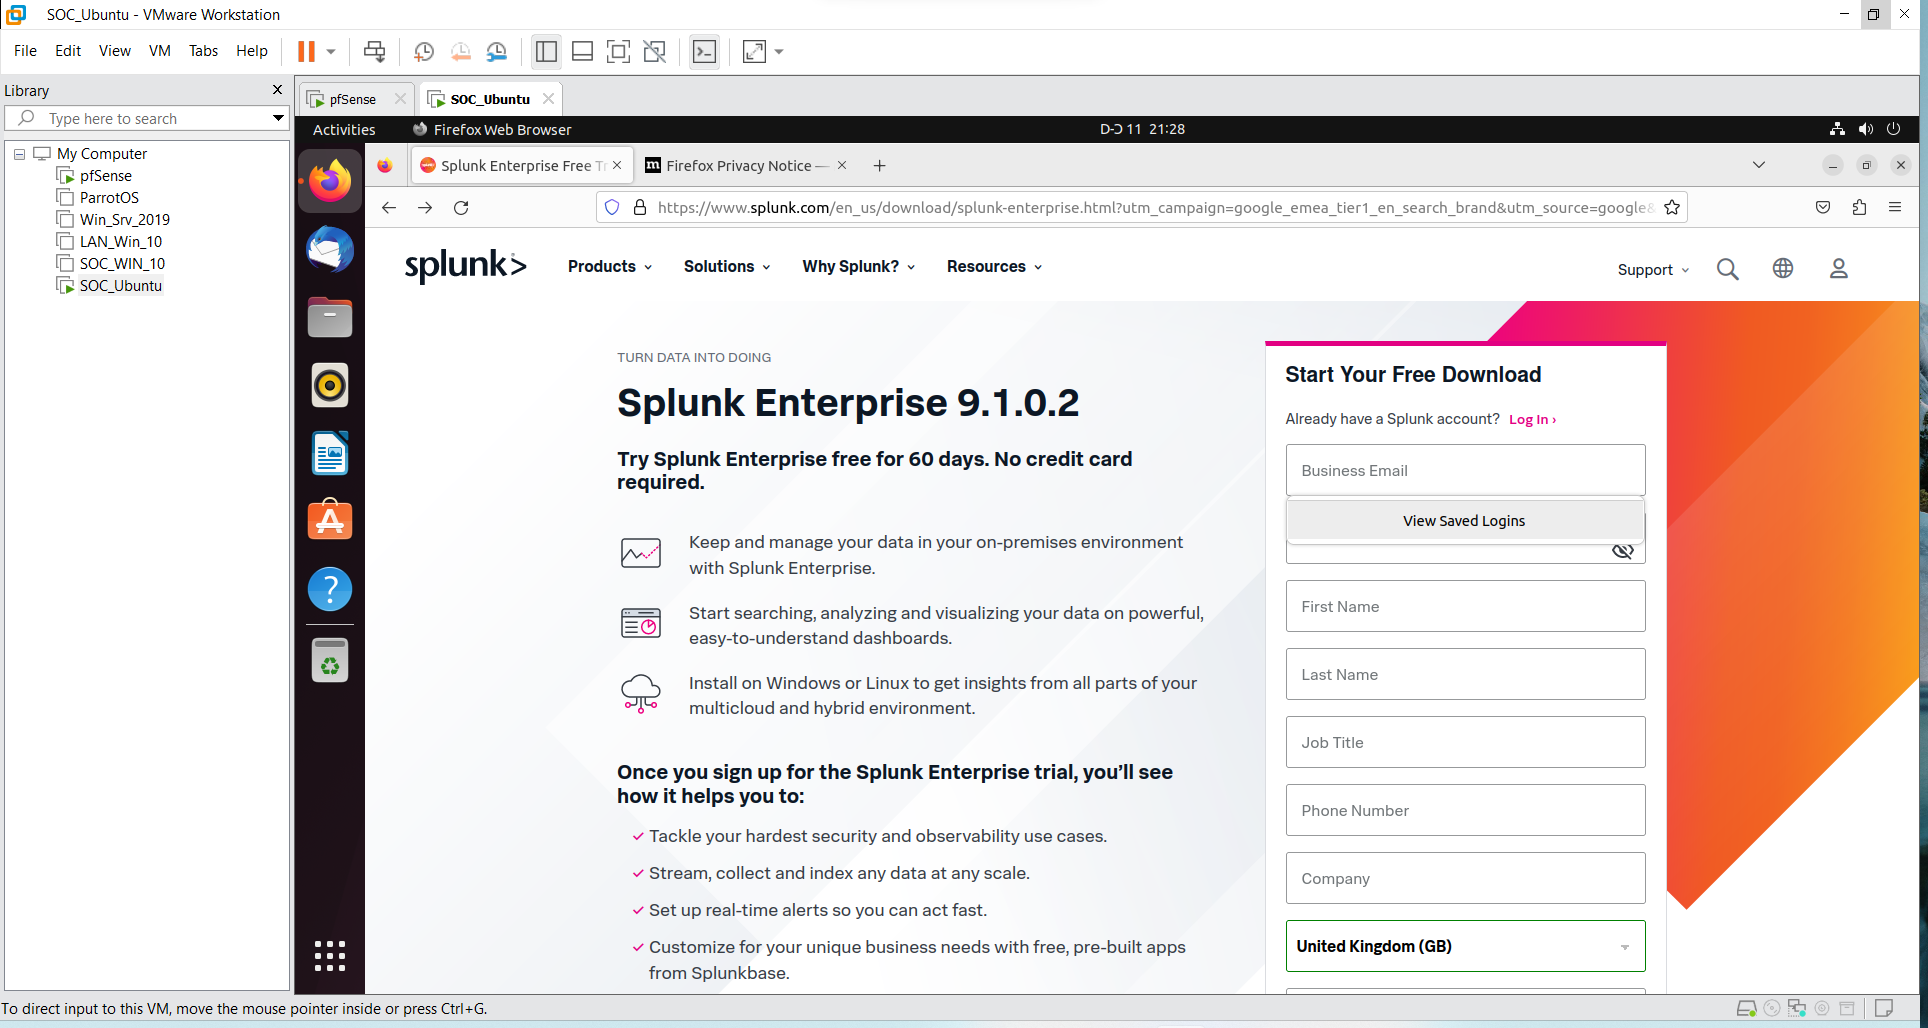Select ParrotOS in the library tree
The image size is (1928, 1028).
[109, 198]
